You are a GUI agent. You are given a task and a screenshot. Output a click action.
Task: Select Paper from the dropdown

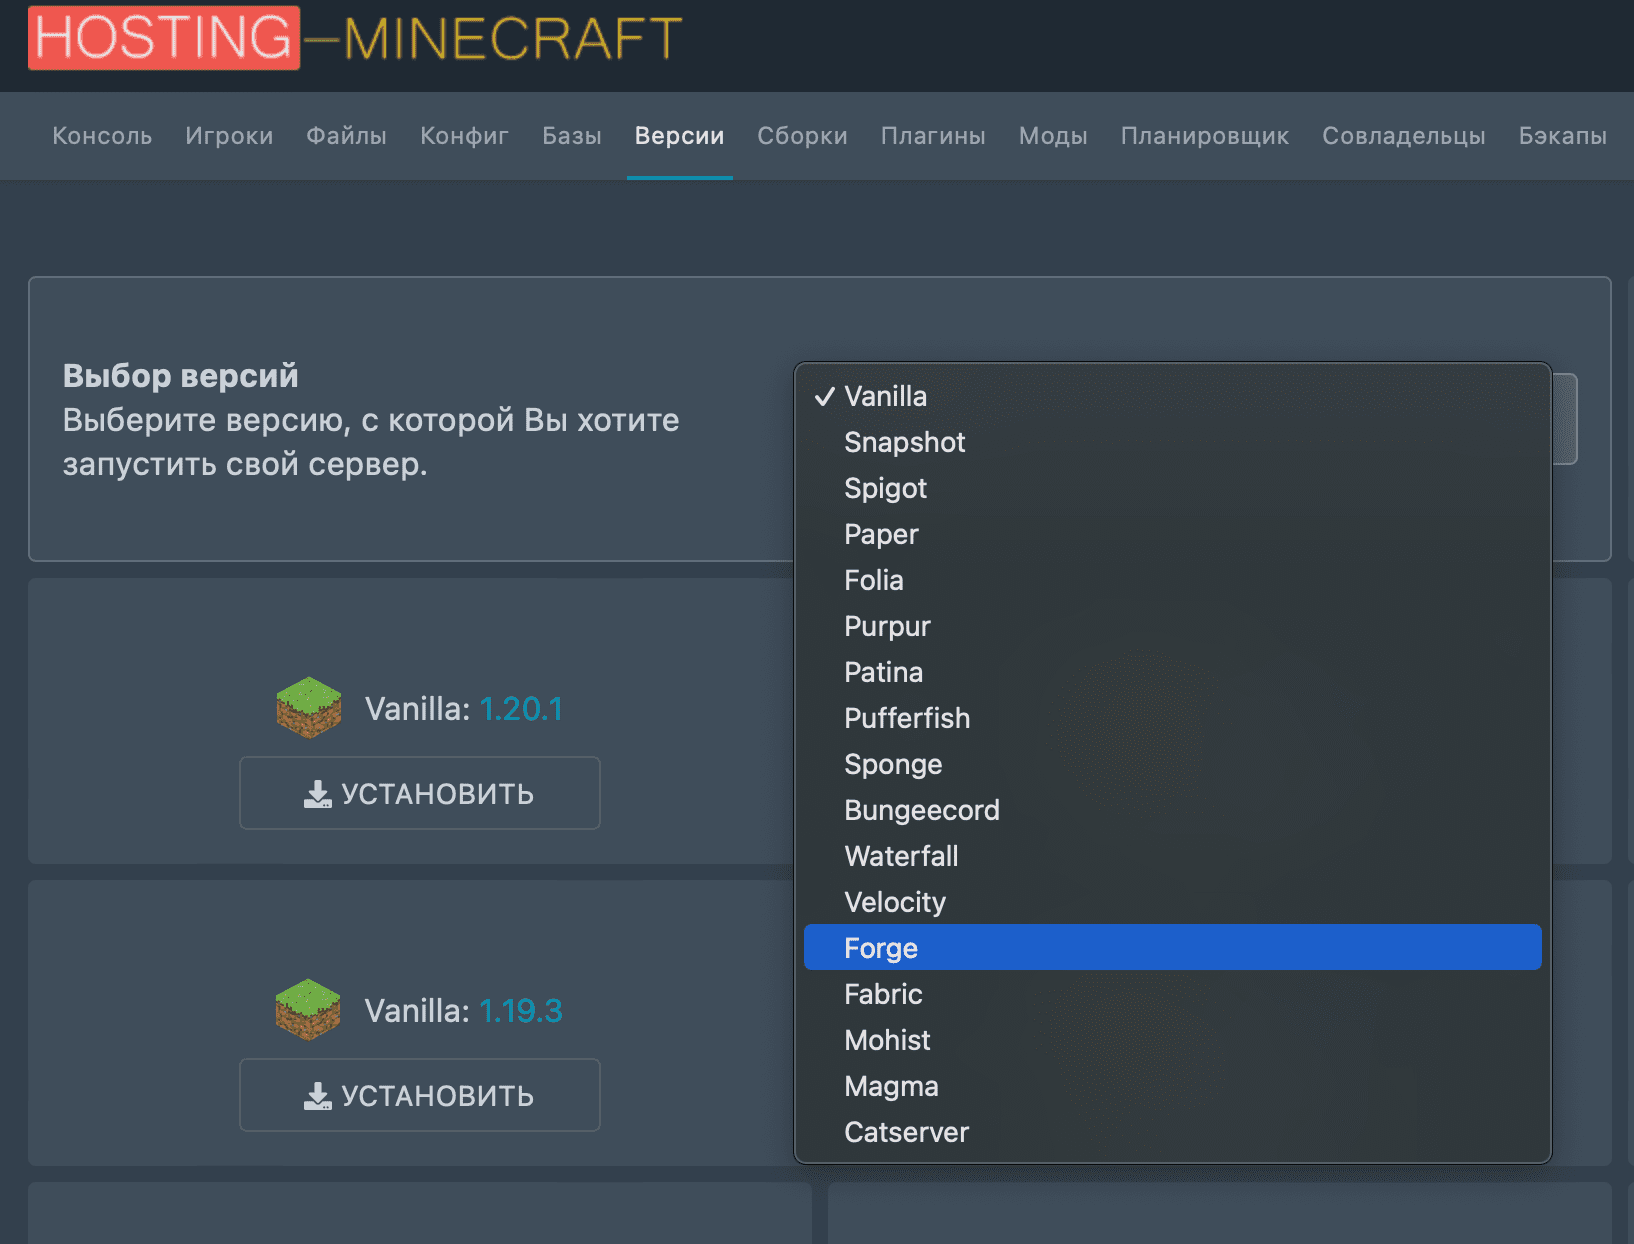[x=1173, y=534]
